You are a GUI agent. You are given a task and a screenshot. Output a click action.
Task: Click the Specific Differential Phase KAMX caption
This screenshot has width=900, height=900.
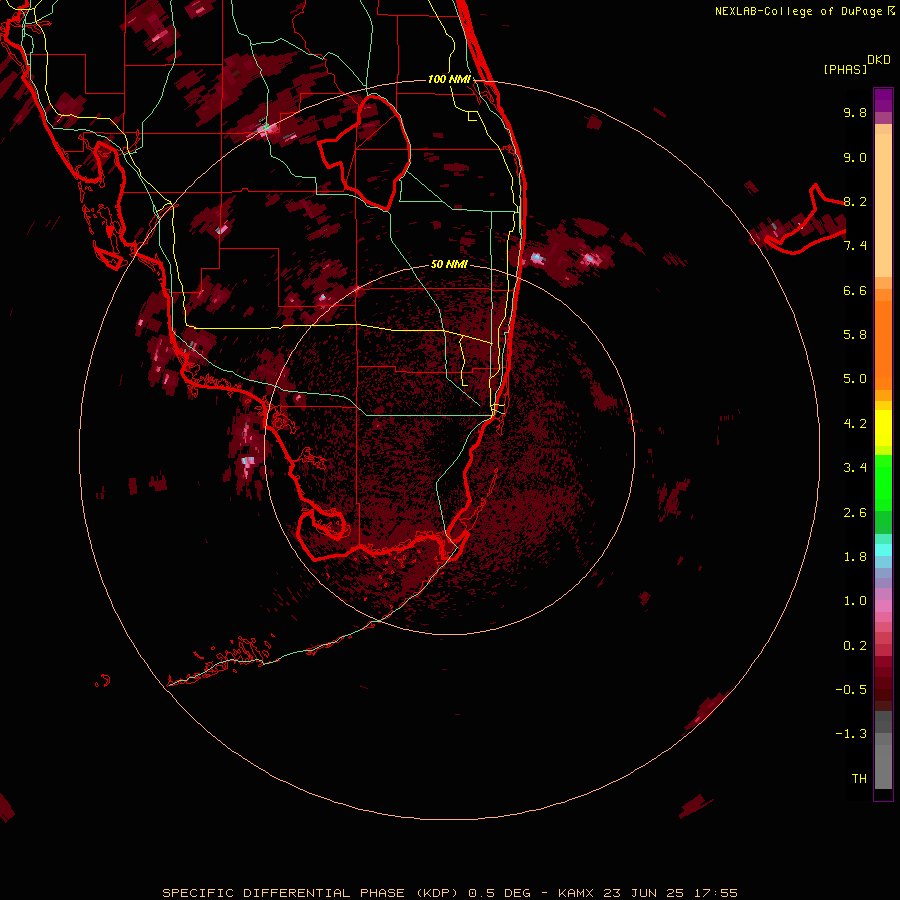click(x=449, y=893)
